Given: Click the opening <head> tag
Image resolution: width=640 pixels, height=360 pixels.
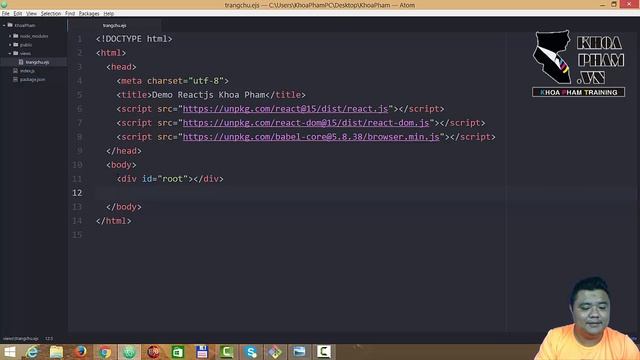Looking at the screenshot, I should pos(121,67).
